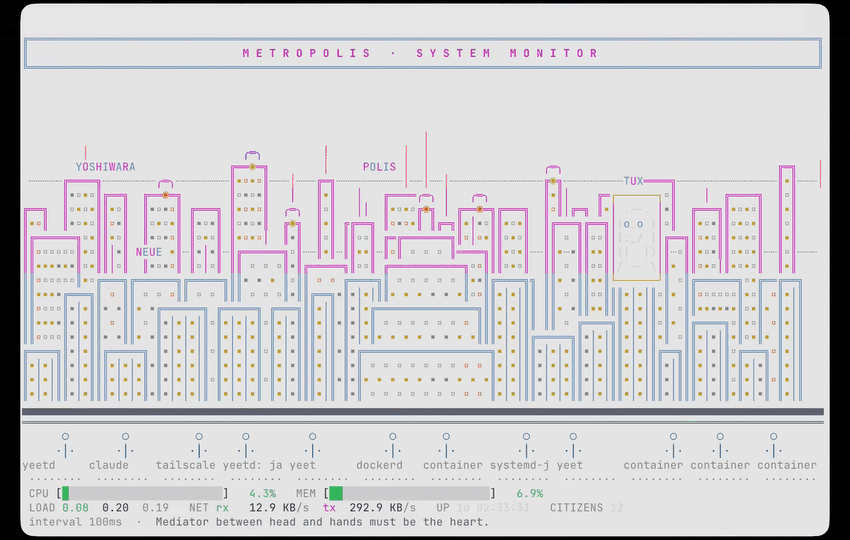Viewport: 850px width, 540px height.
Task: Click the rx 12.9 KB/s network value
Action: pos(262,508)
